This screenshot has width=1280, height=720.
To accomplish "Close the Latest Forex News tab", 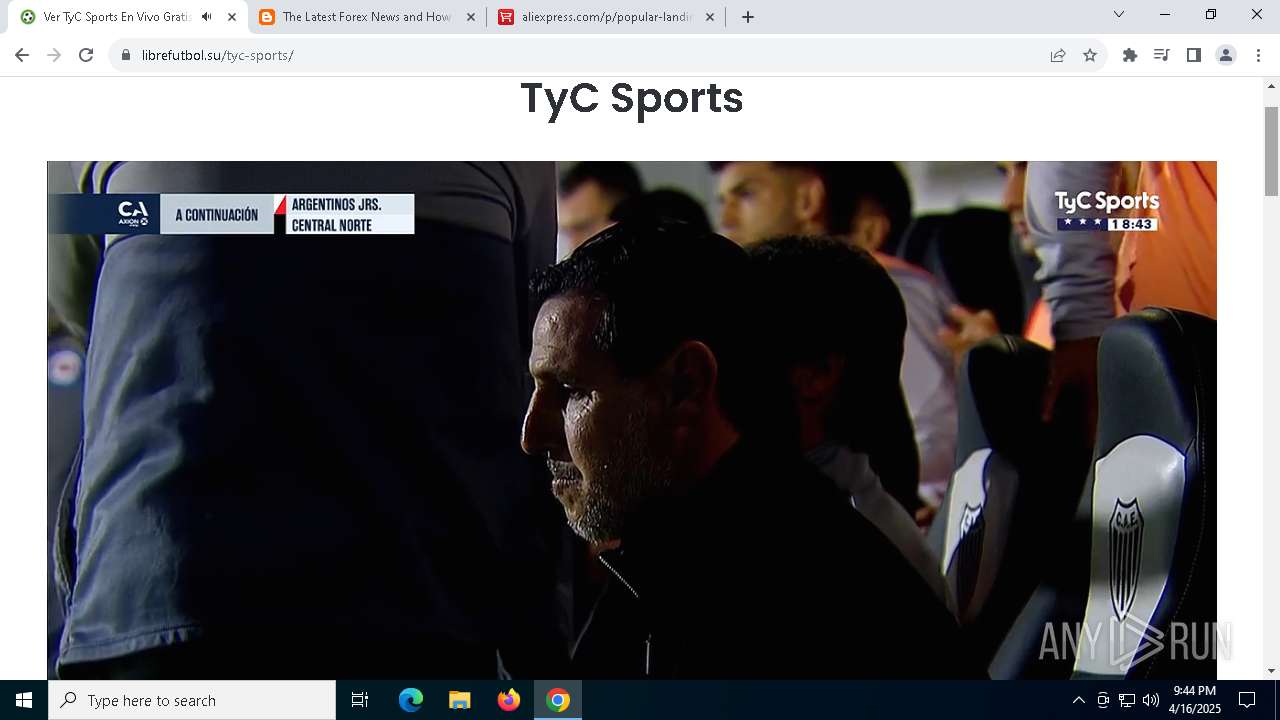I will [471, 17].
